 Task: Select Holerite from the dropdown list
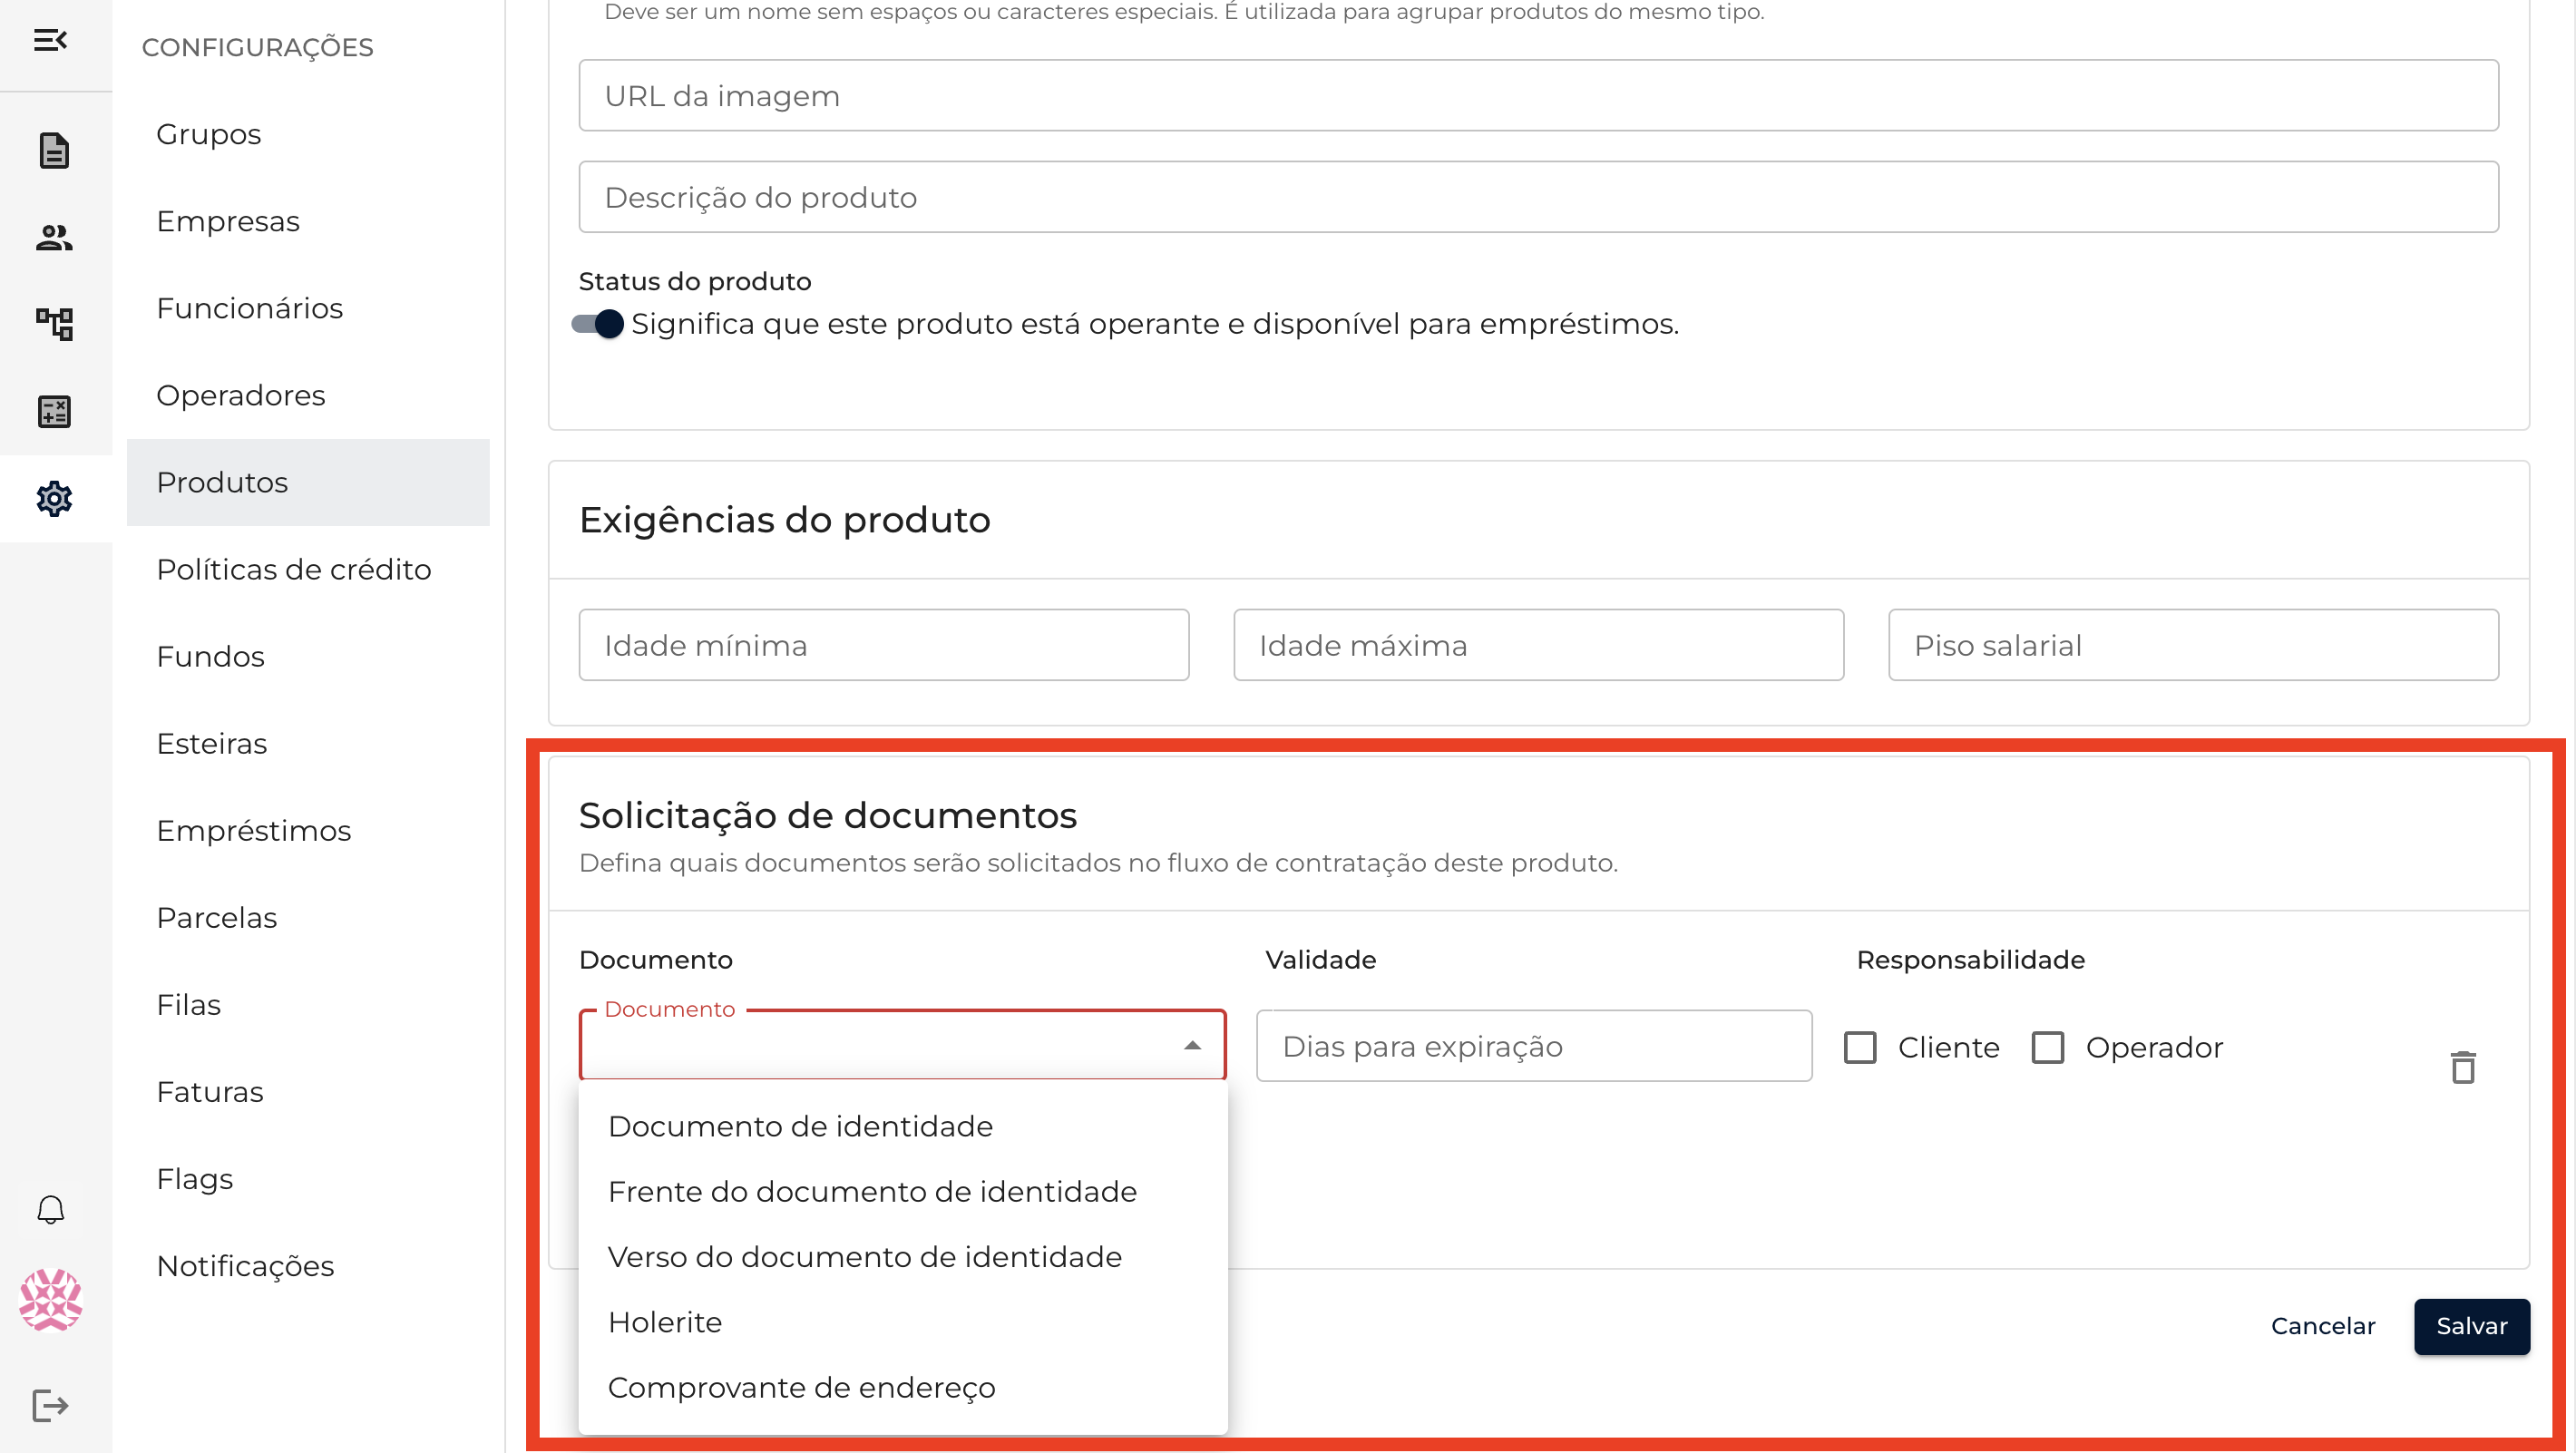click(665, 1322)
